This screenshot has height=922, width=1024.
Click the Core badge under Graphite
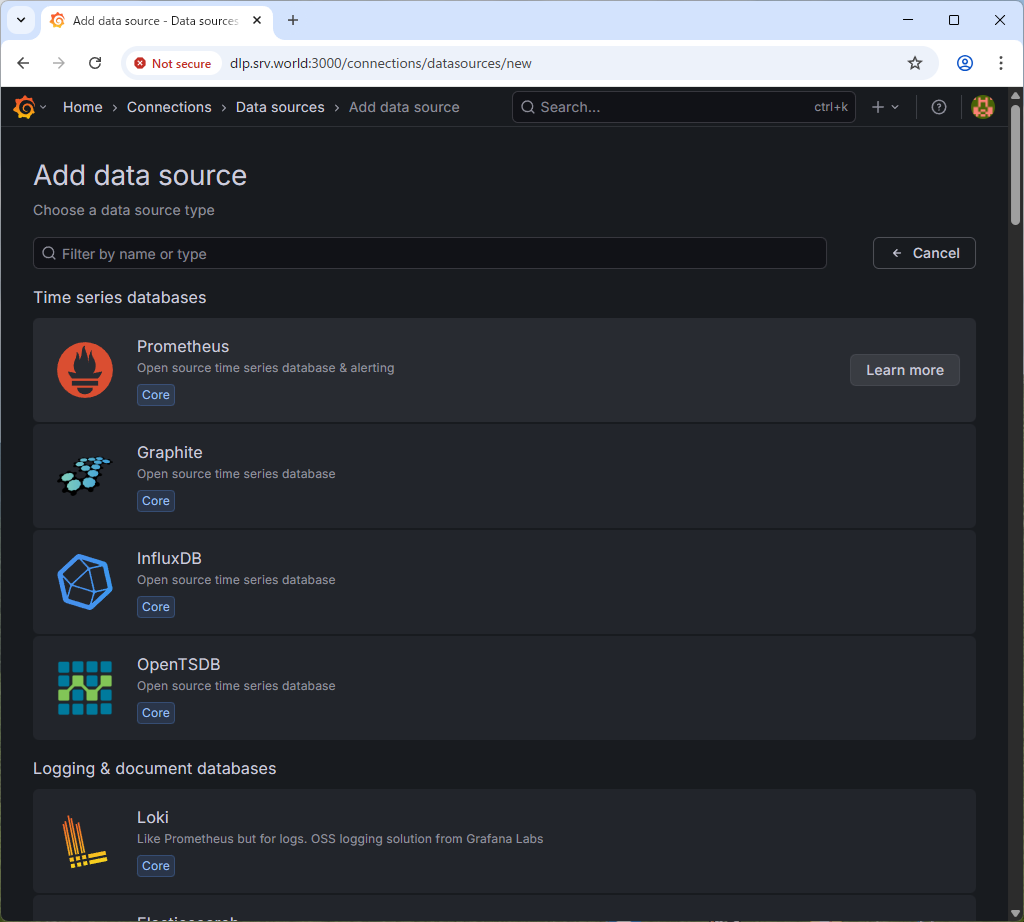tap(156, 501)
